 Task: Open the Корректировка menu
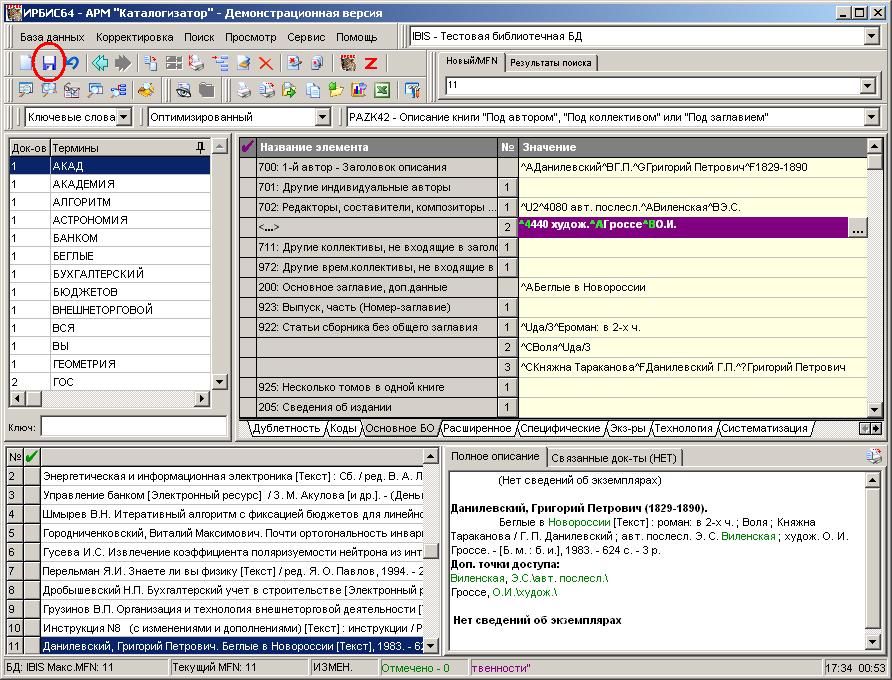coord(134,37)
